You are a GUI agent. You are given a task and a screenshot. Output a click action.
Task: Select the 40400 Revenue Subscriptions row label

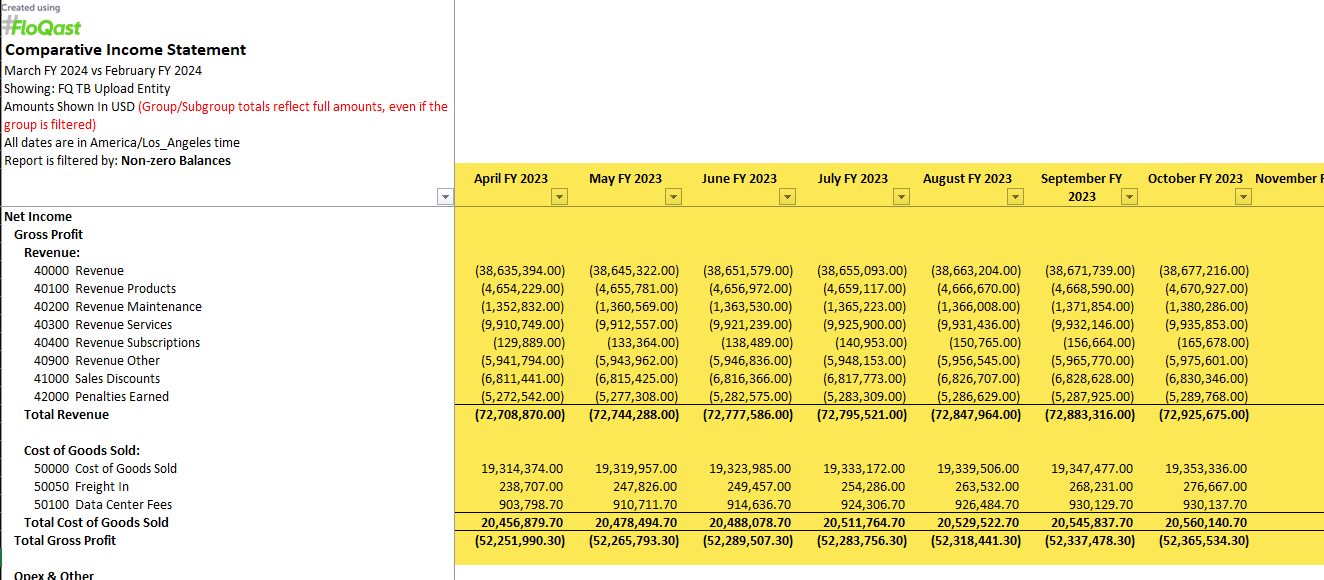pyautogui.click(x=117, y=343)
